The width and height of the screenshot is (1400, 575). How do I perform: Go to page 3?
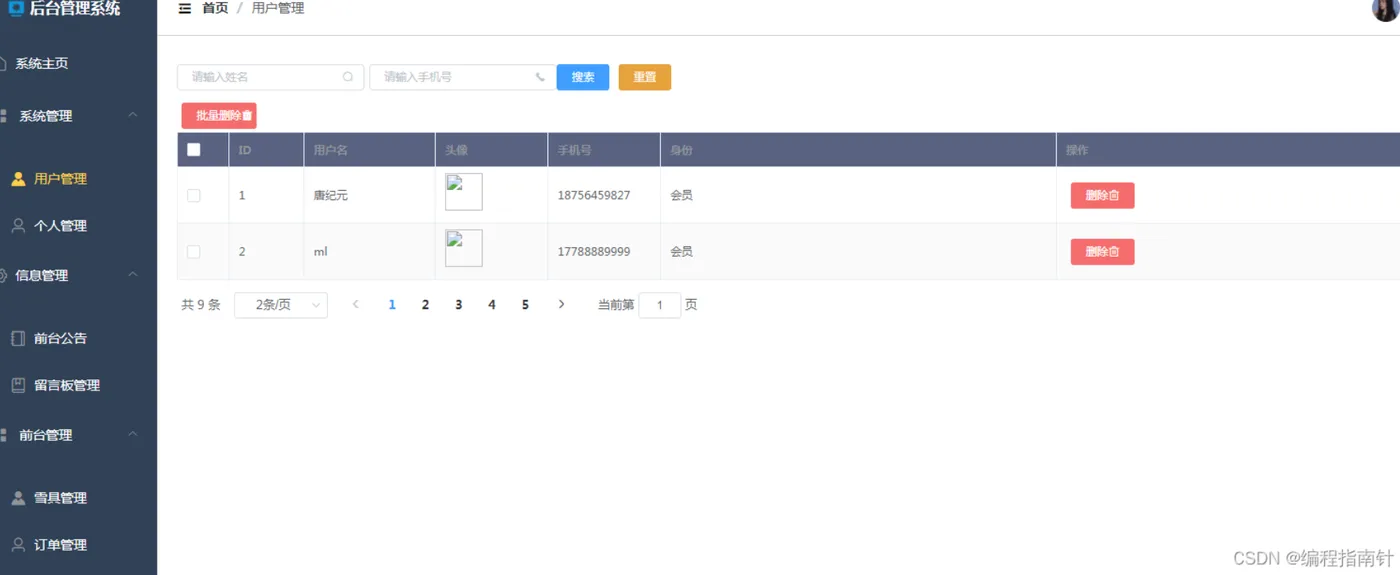tap(458, 305)
